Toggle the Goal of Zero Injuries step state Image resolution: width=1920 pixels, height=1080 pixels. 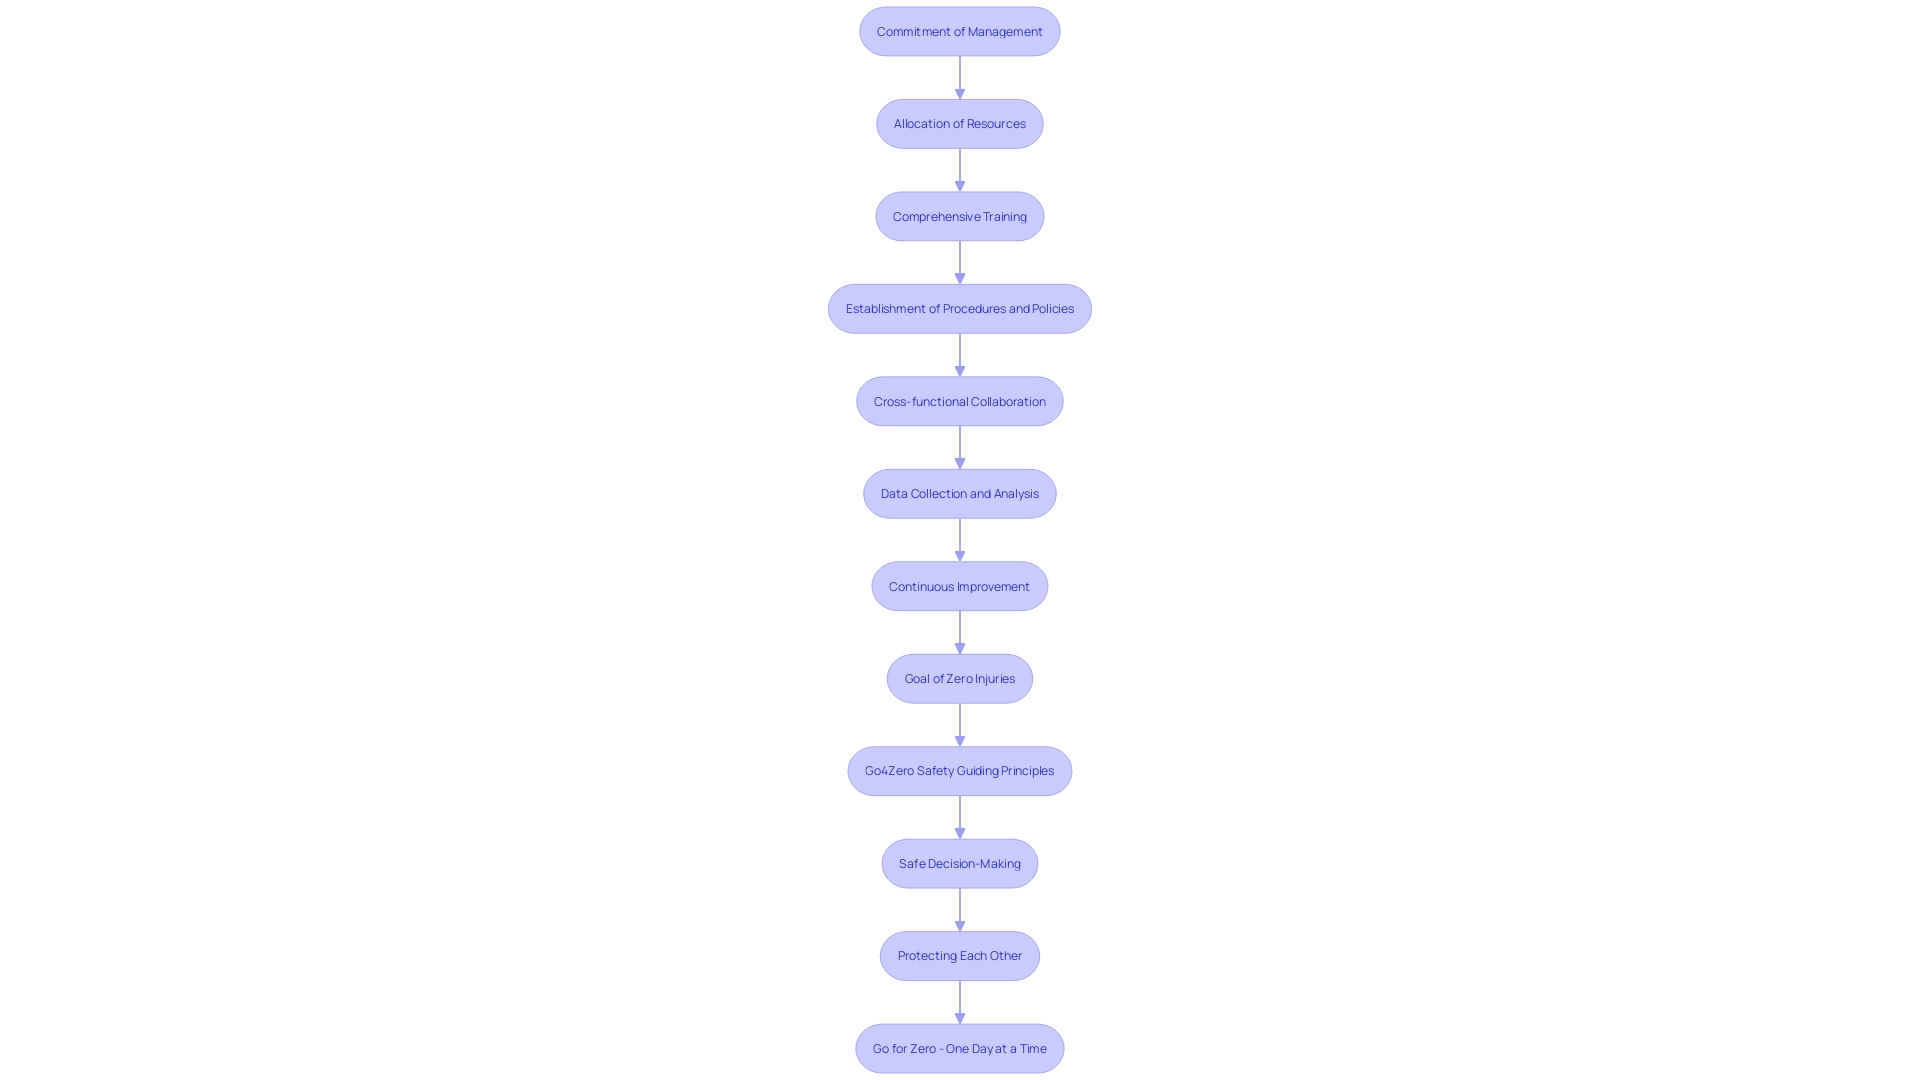coord(959,678)
